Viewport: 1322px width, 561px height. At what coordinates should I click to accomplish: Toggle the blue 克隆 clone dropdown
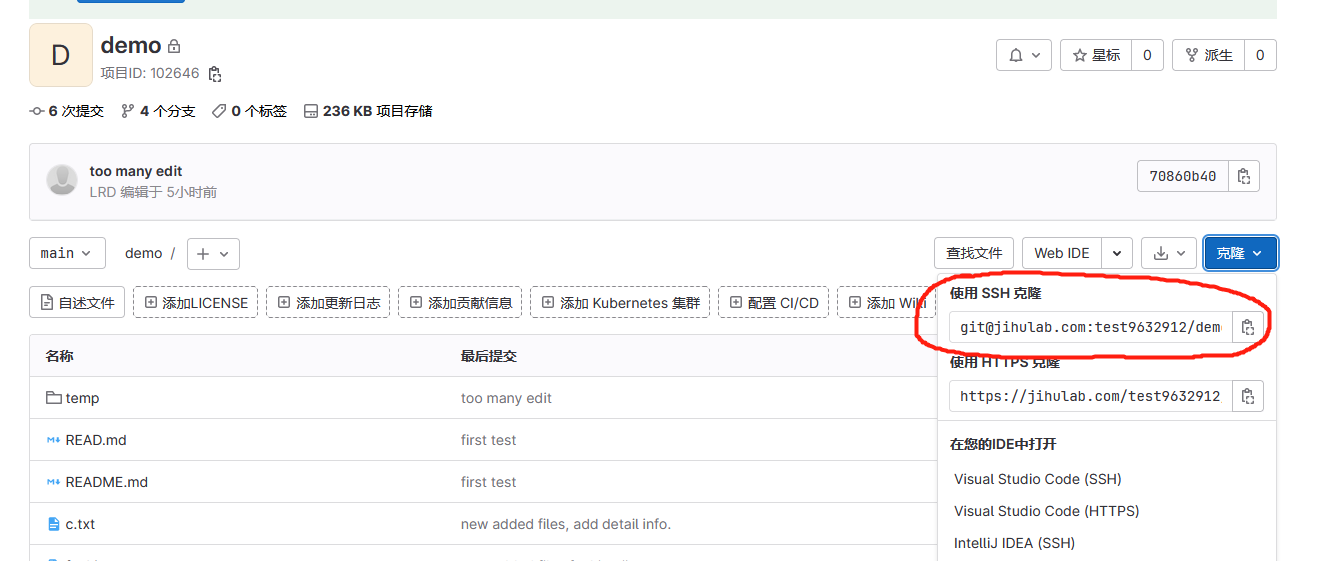click(x=1240, y=253)
